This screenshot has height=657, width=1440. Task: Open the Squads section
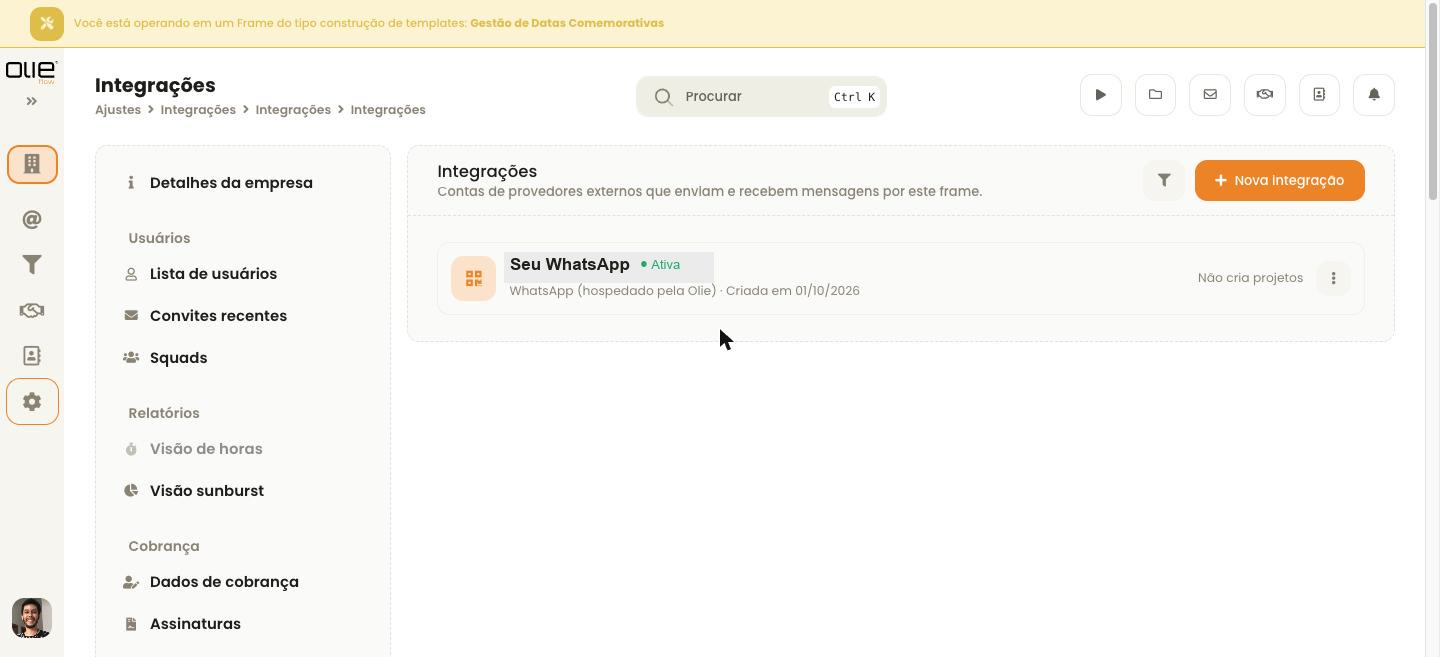click(178, 358)
